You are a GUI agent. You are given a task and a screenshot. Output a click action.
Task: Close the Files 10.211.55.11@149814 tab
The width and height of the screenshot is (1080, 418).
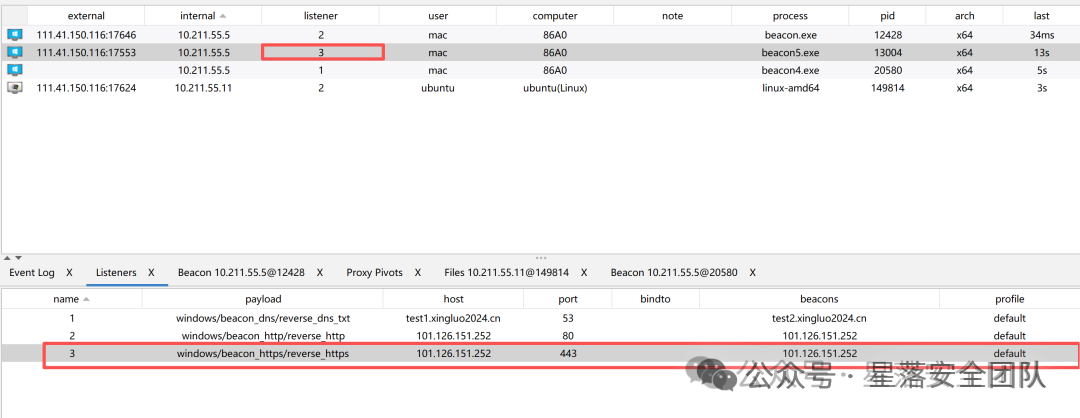click(x=583, y=273)
